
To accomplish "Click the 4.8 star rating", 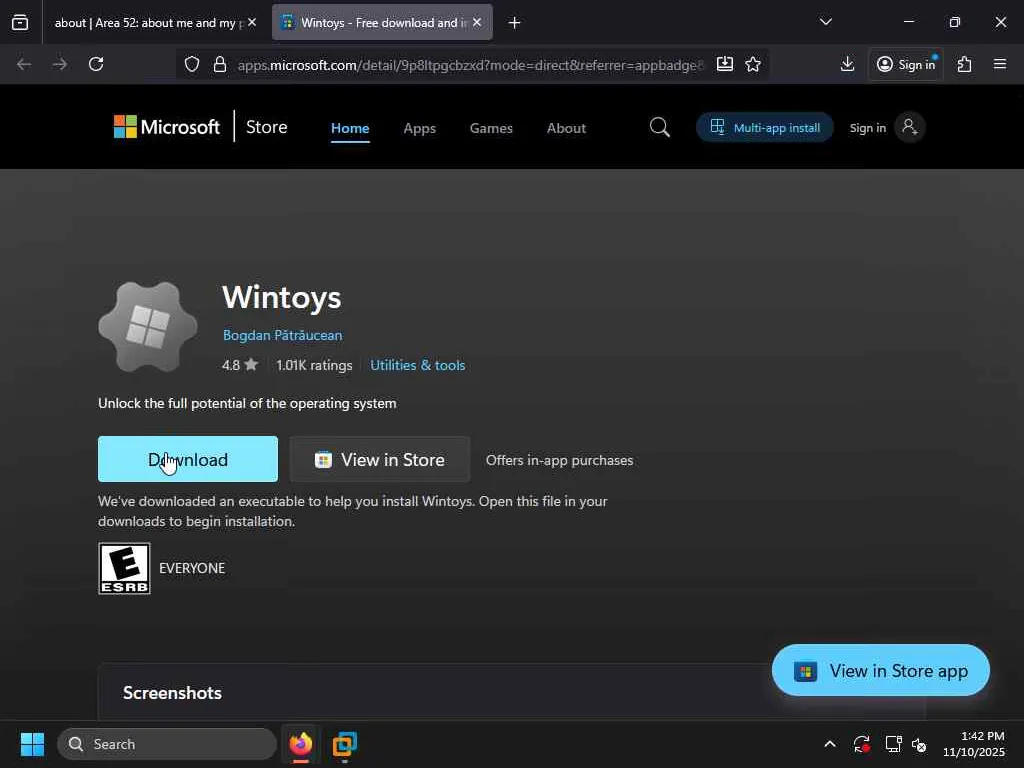I will click(x=240, y=365).
